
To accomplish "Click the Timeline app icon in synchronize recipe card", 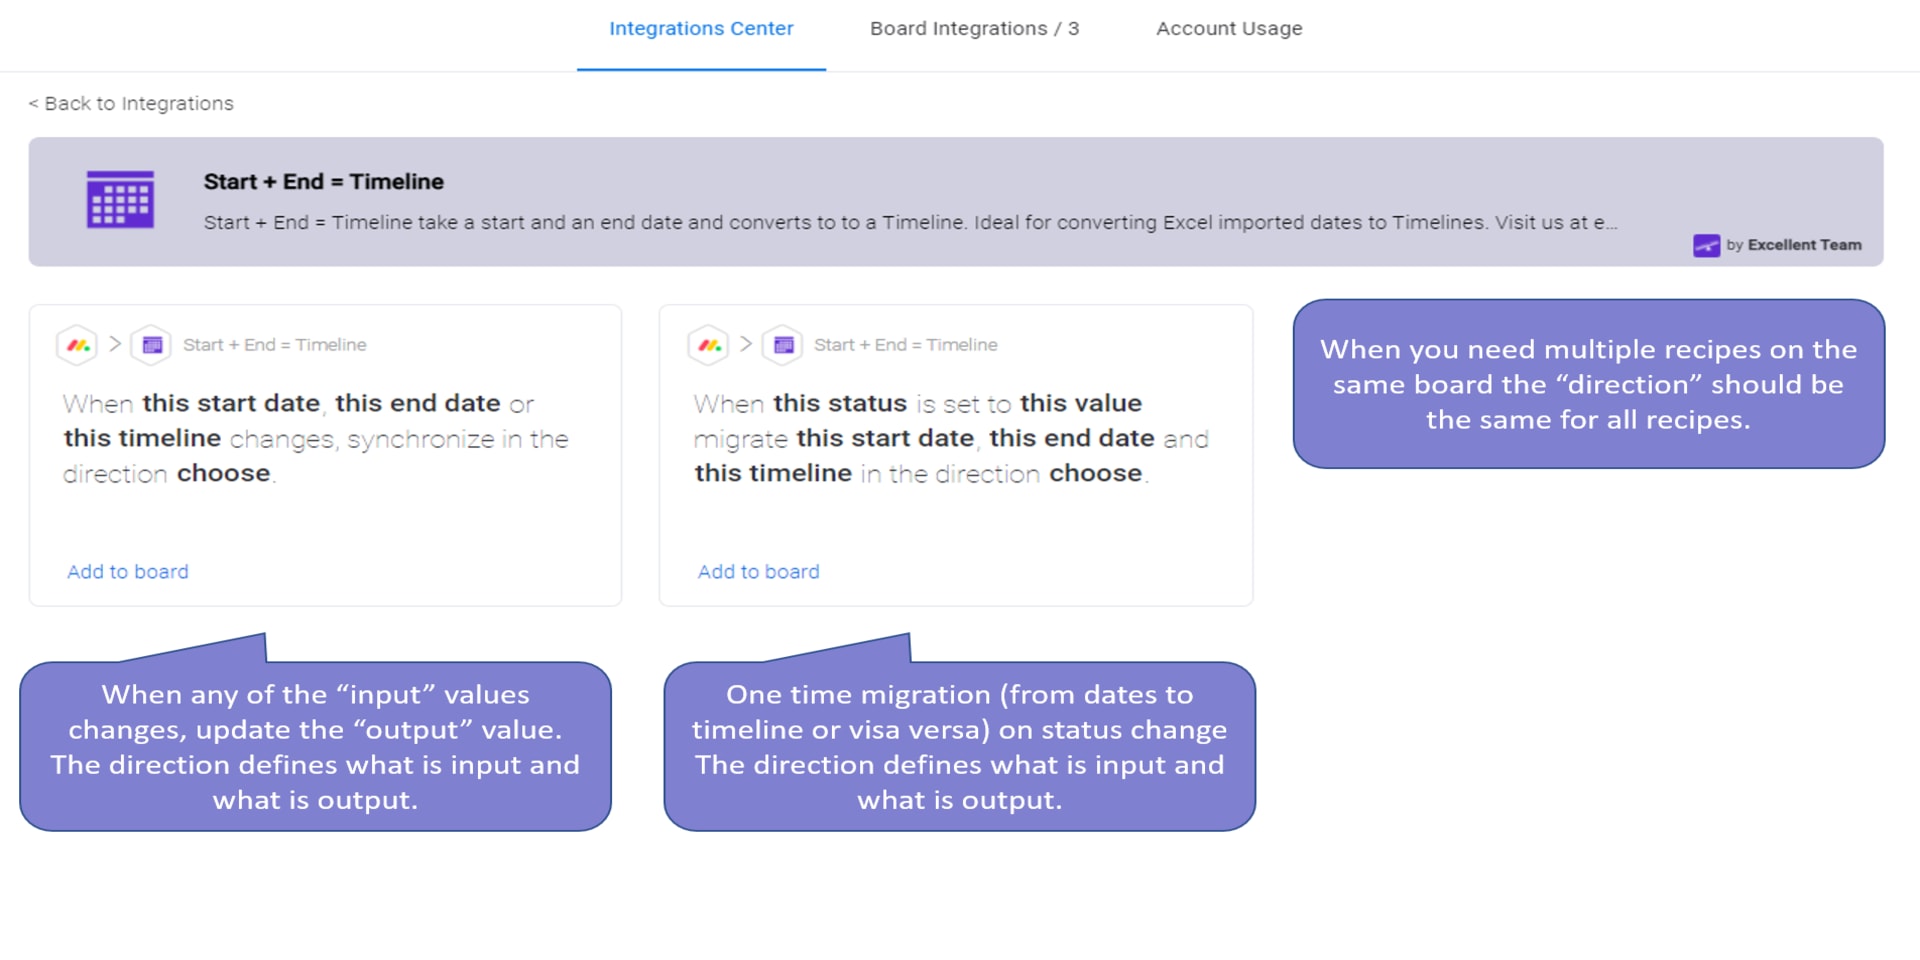I will (152, 345).
